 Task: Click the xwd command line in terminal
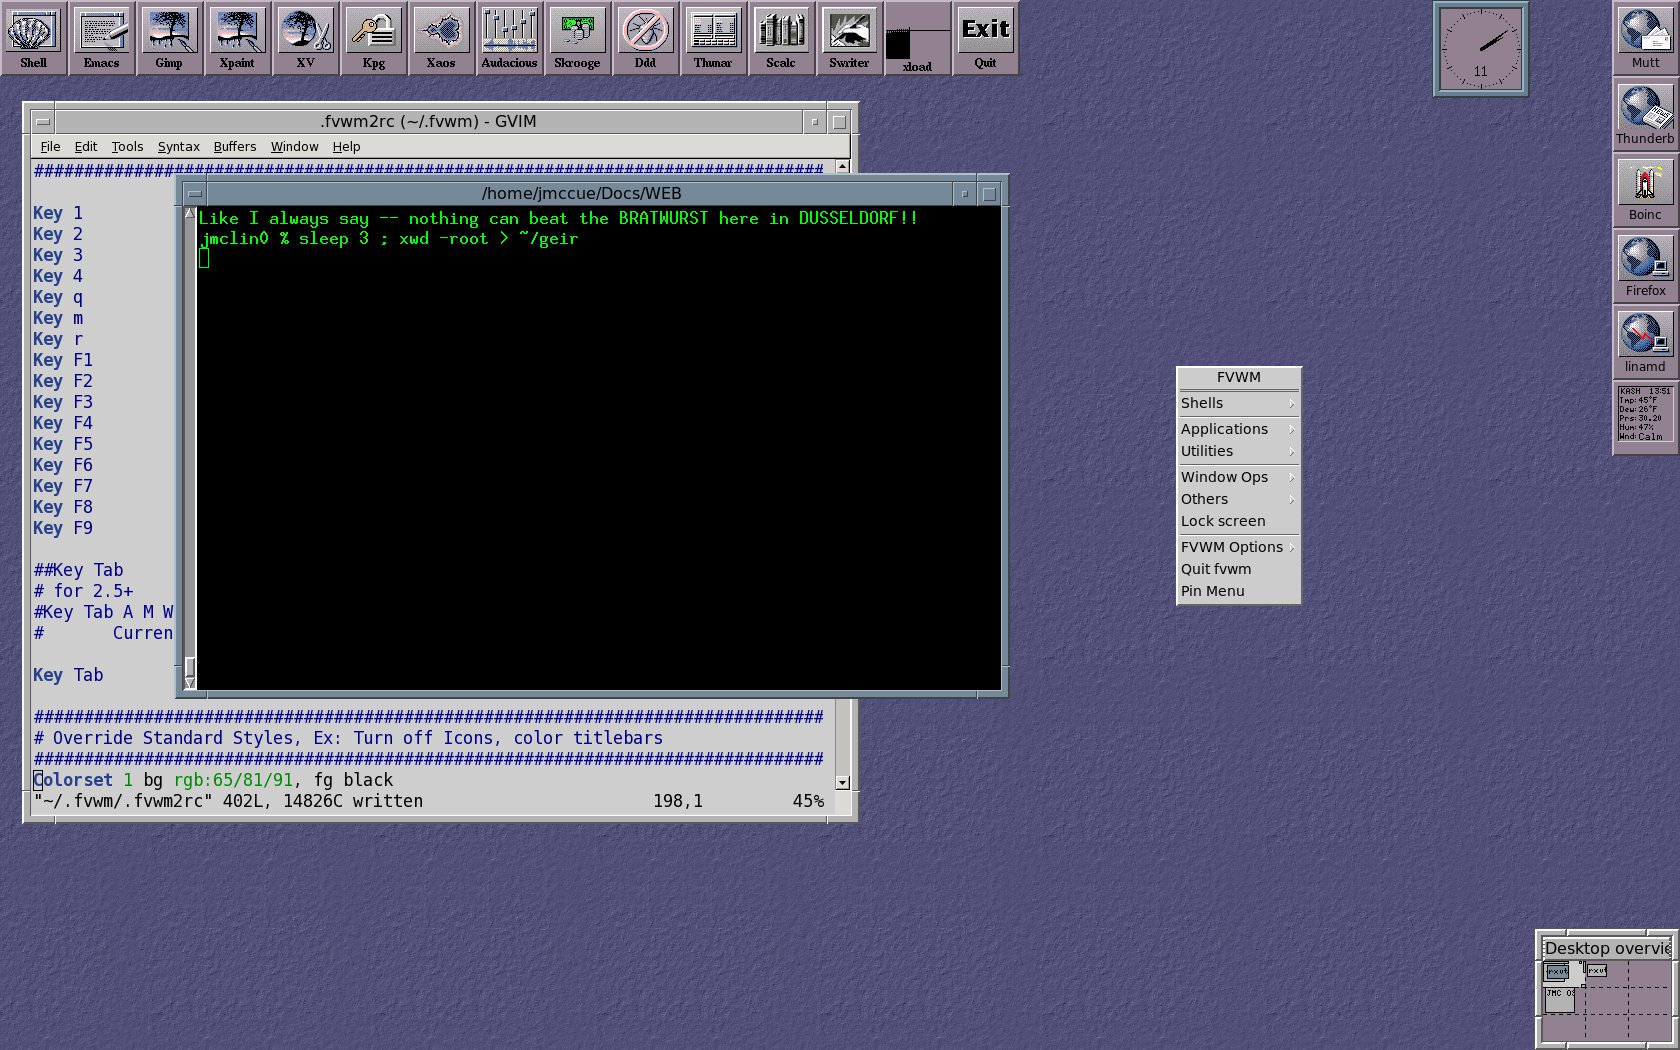(389, 239)
